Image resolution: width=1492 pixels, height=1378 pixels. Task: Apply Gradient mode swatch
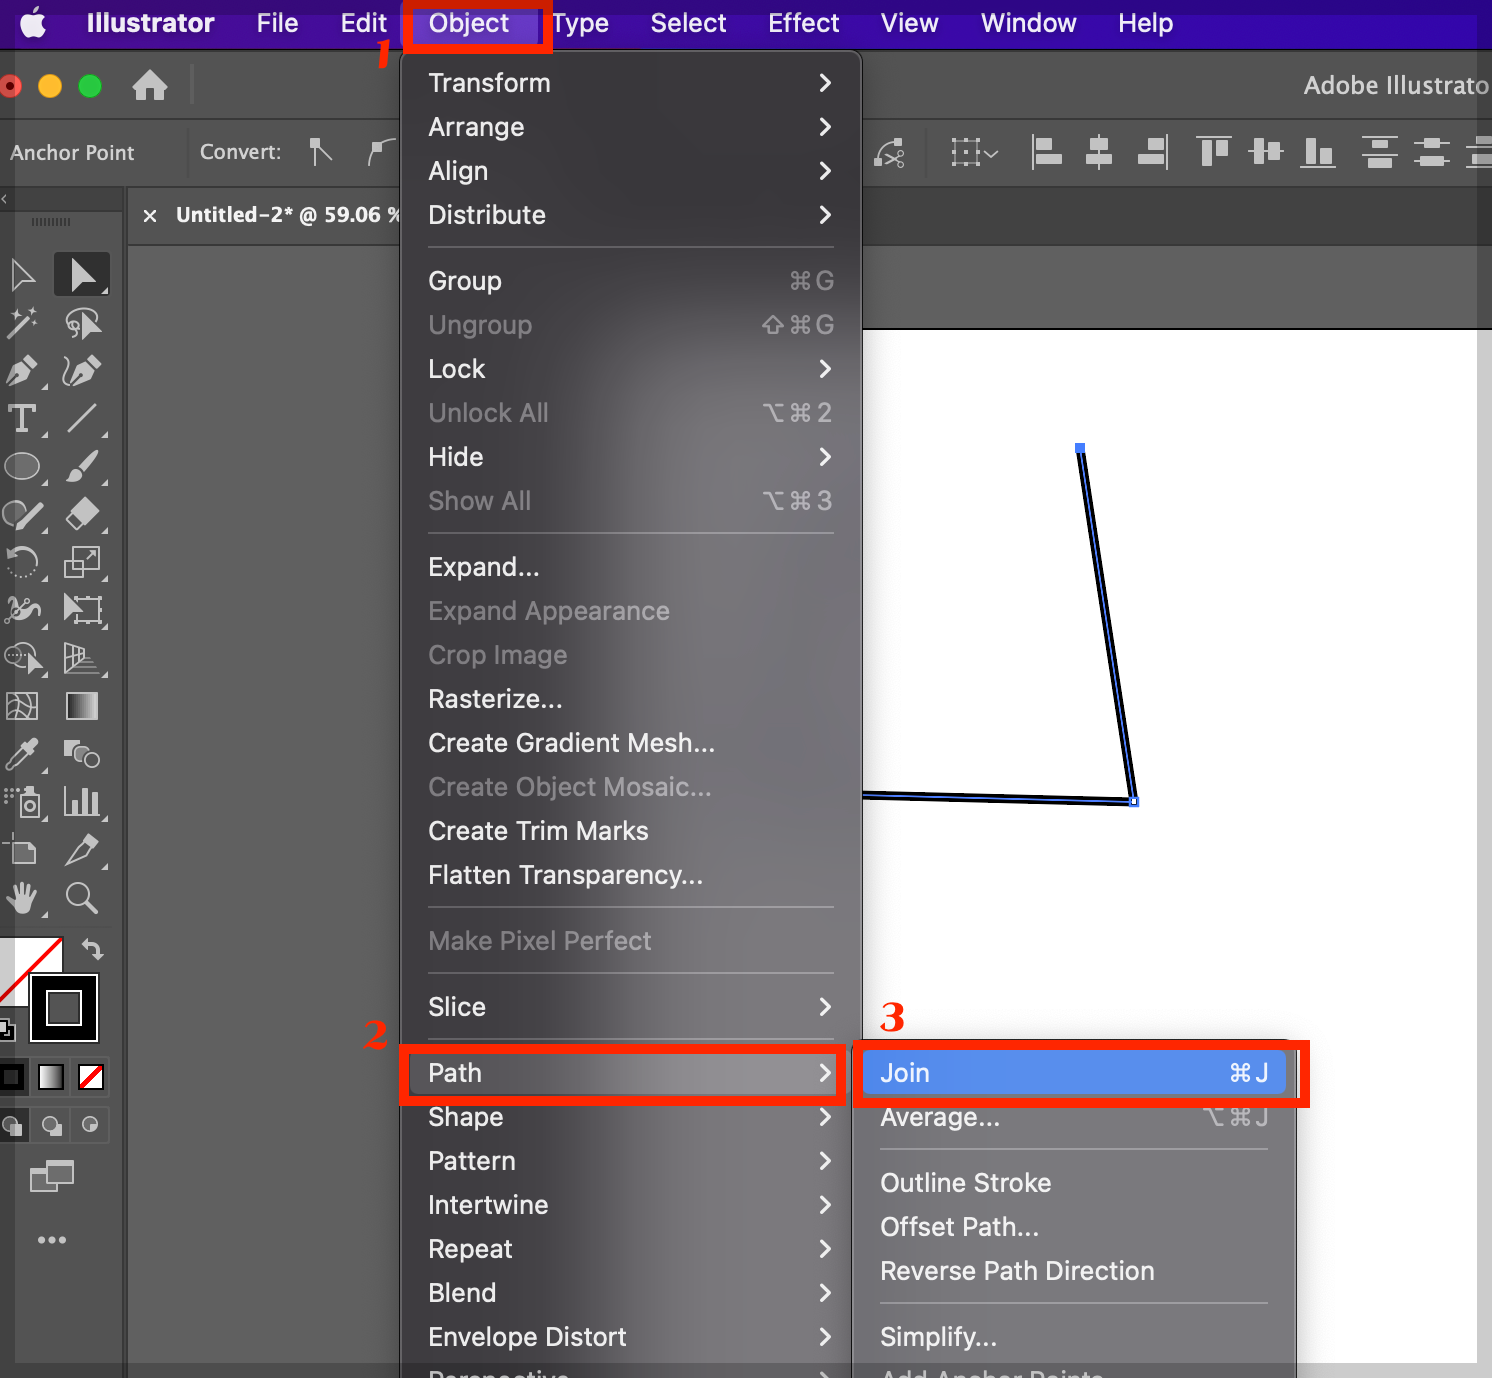51,1077
